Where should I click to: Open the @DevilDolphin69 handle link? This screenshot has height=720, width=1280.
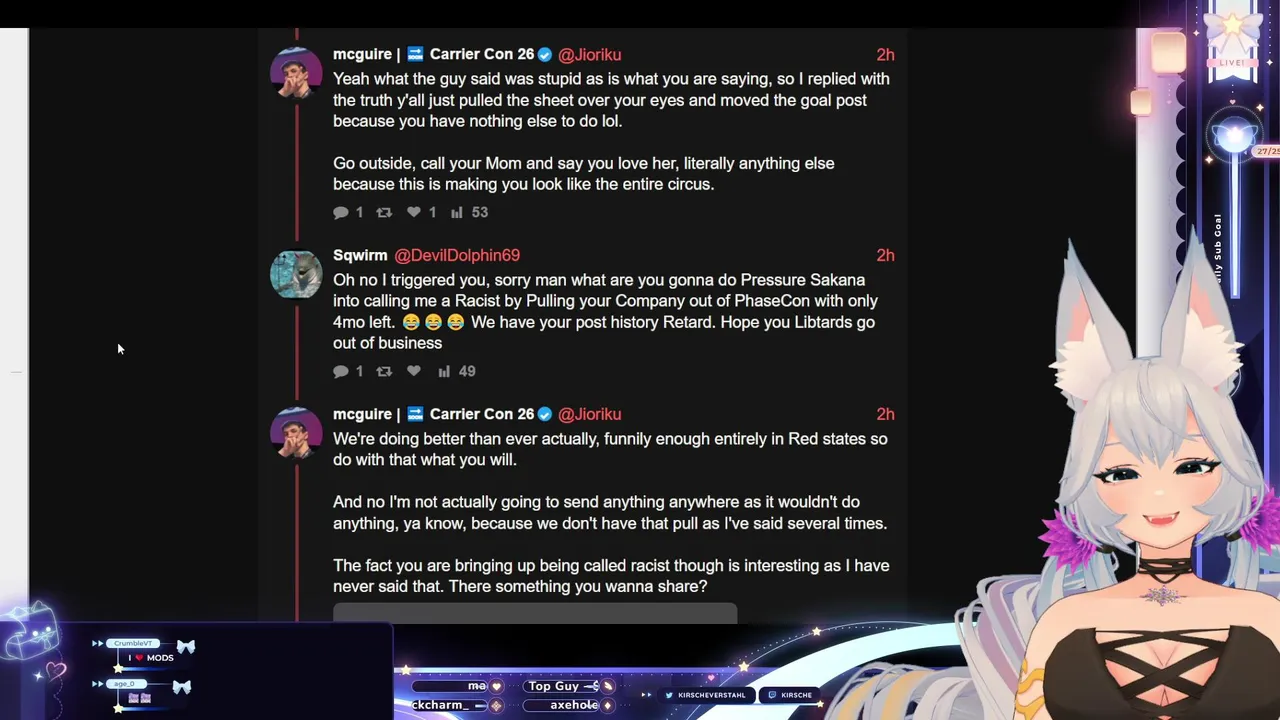(x=457, y=255)
